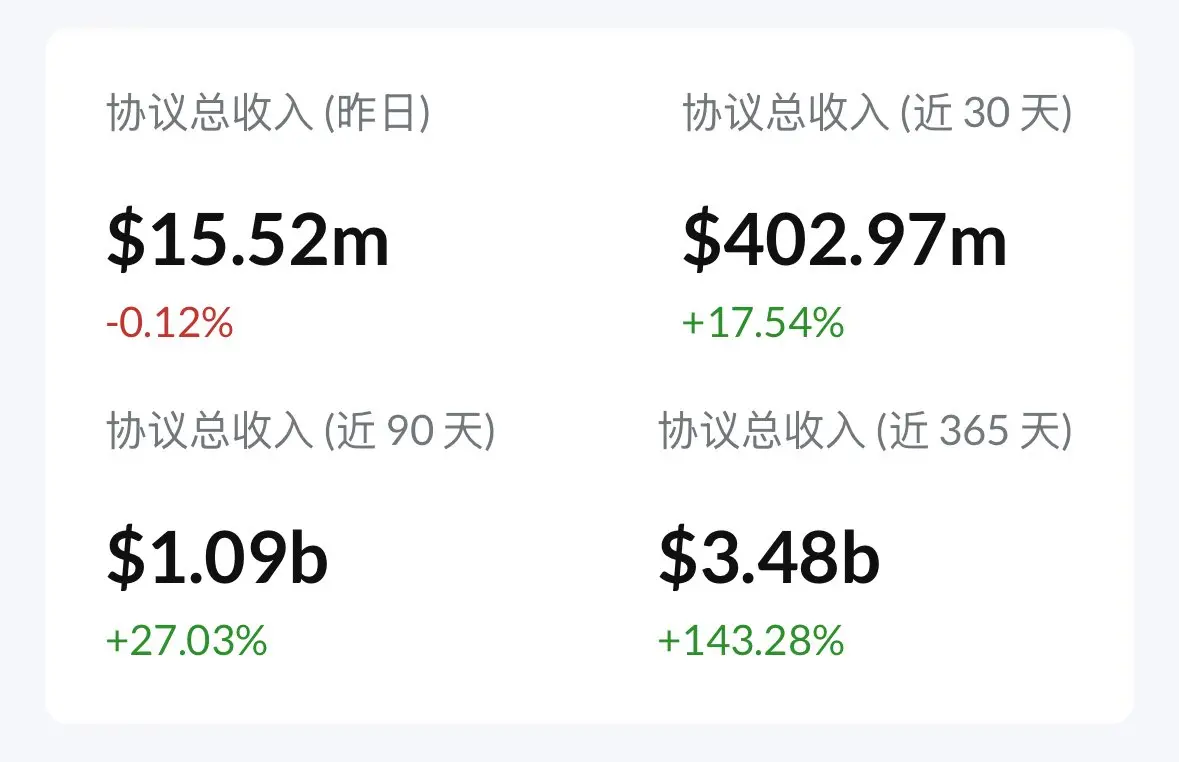1179x762 pixels.
Task: Click the dollar sign in $1.09b
Action: [x=126, y=557]
